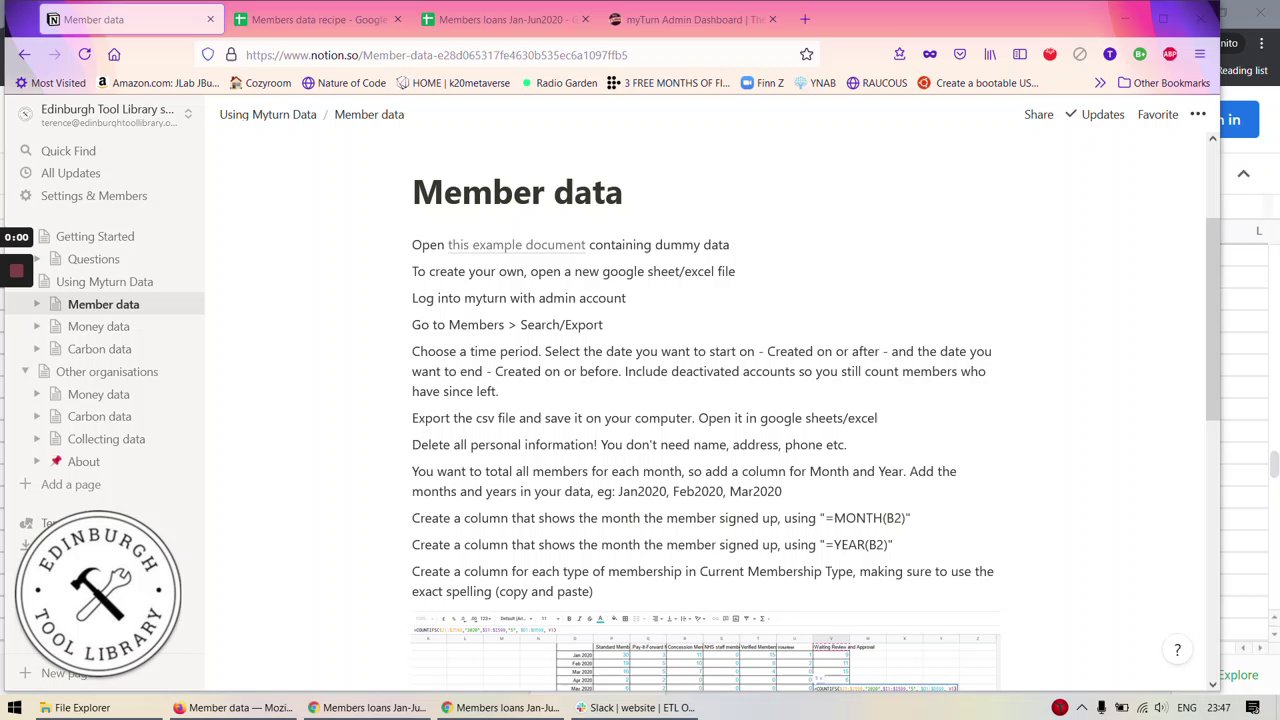Viewport: 1280px width, 720px height.
Task: Select the Member data Notion browser tab
Action: tap(130, 19)
